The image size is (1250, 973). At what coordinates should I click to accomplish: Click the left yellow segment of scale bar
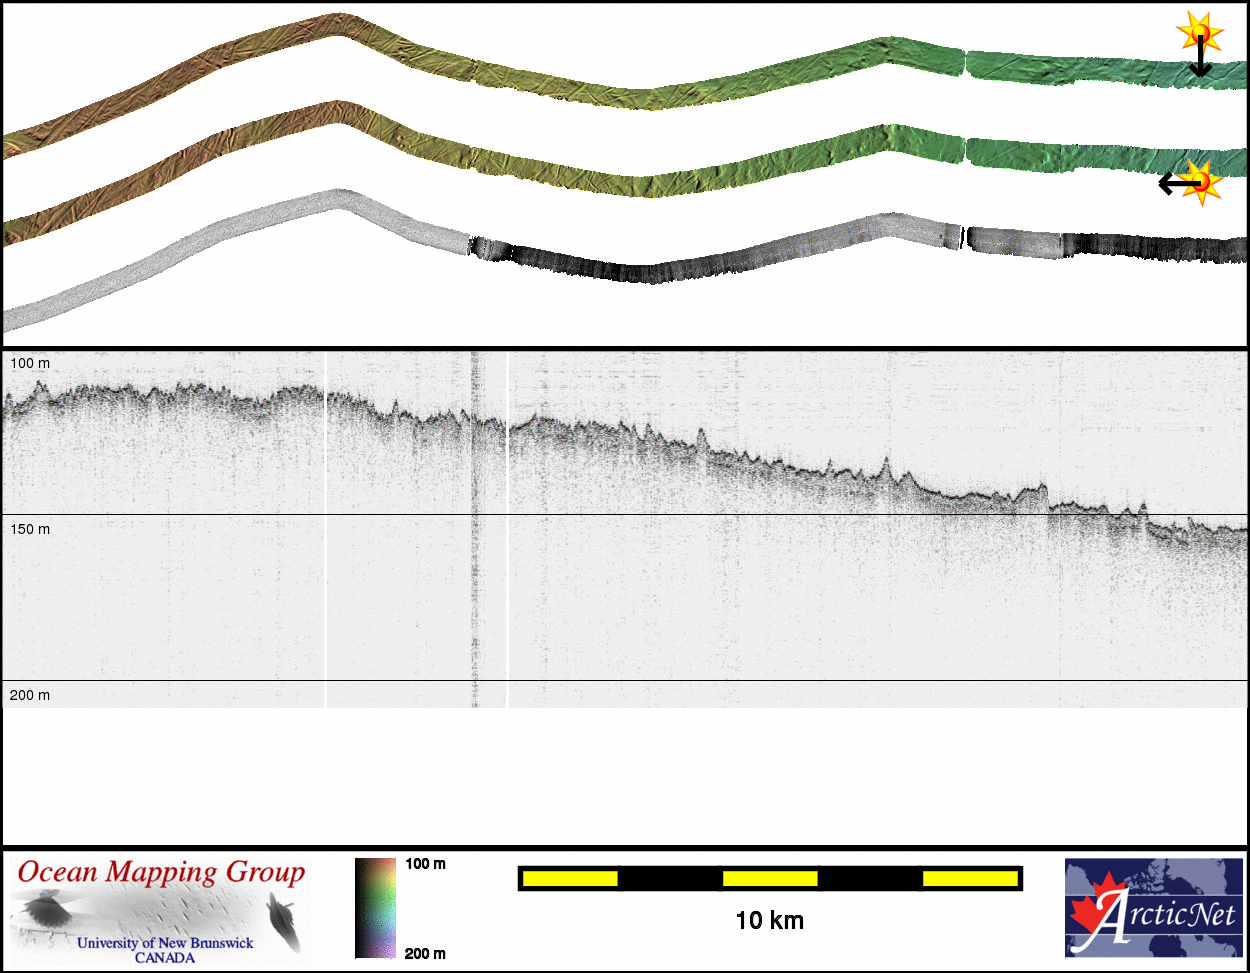click(570, 878)
